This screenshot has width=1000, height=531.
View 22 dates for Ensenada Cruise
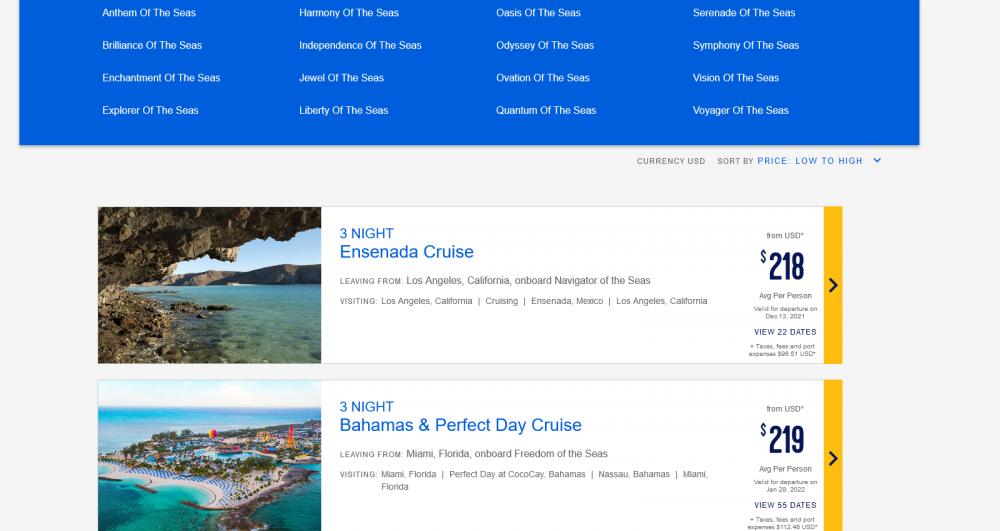coord(785,332)
